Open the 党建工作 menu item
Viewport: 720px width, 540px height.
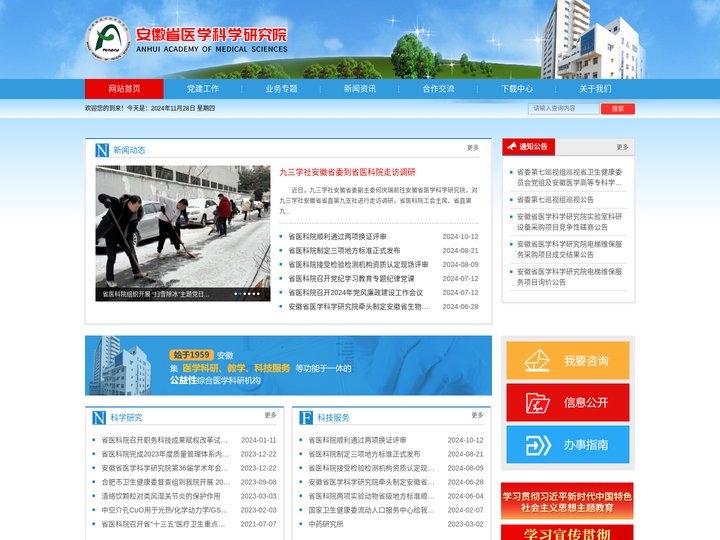[x=203, y=89]
